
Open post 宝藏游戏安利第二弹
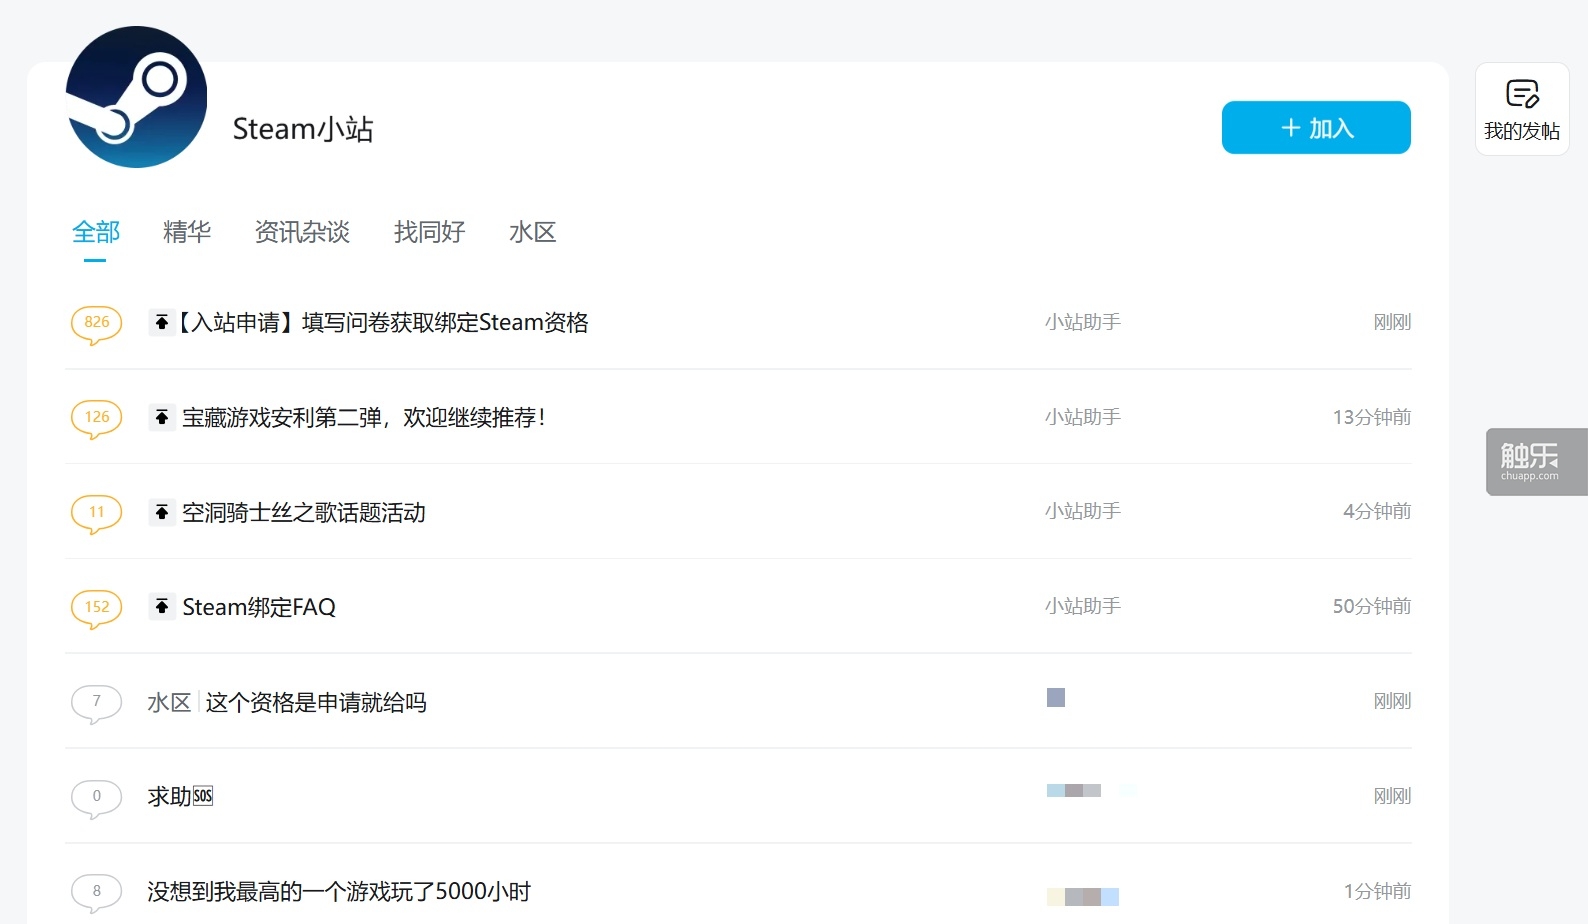tap(364, 417)
